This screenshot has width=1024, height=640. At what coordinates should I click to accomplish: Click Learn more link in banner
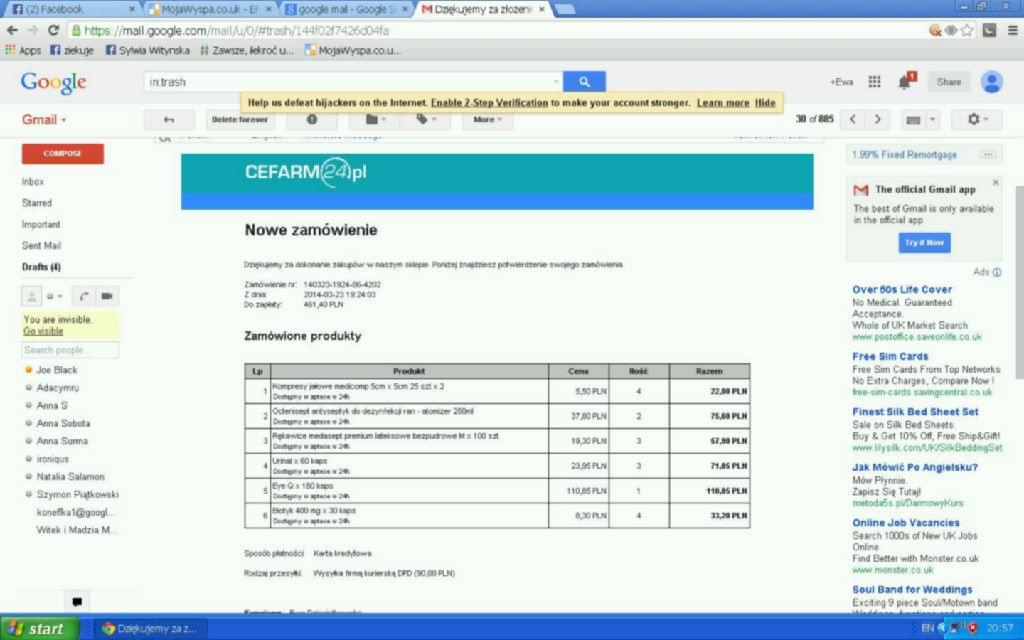[x=723, y=103]
